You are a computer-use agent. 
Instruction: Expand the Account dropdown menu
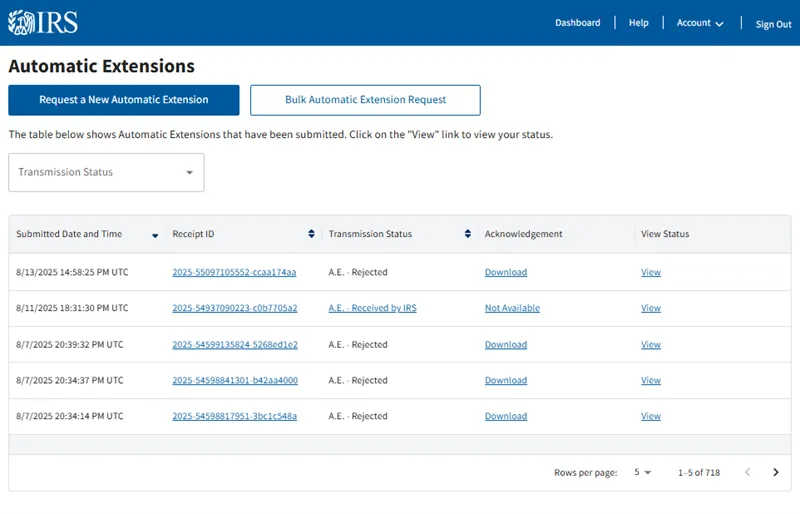click(x=699, y=23)
